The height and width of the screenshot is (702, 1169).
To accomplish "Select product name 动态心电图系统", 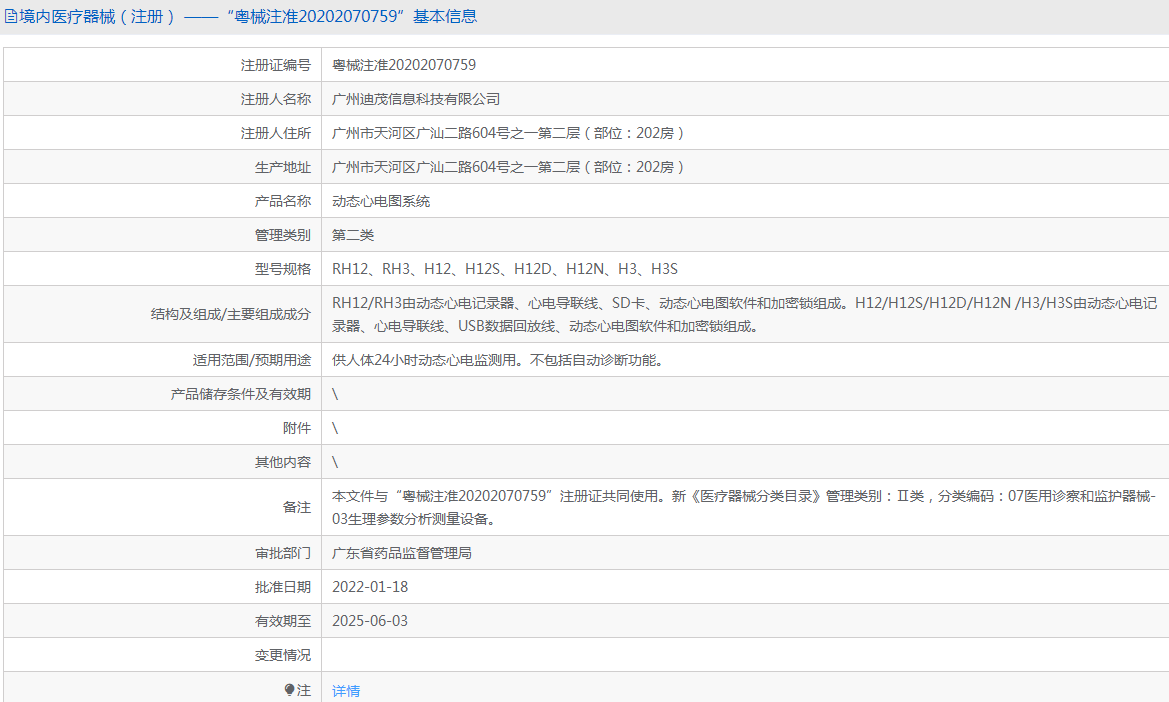I will pos(382,200).
